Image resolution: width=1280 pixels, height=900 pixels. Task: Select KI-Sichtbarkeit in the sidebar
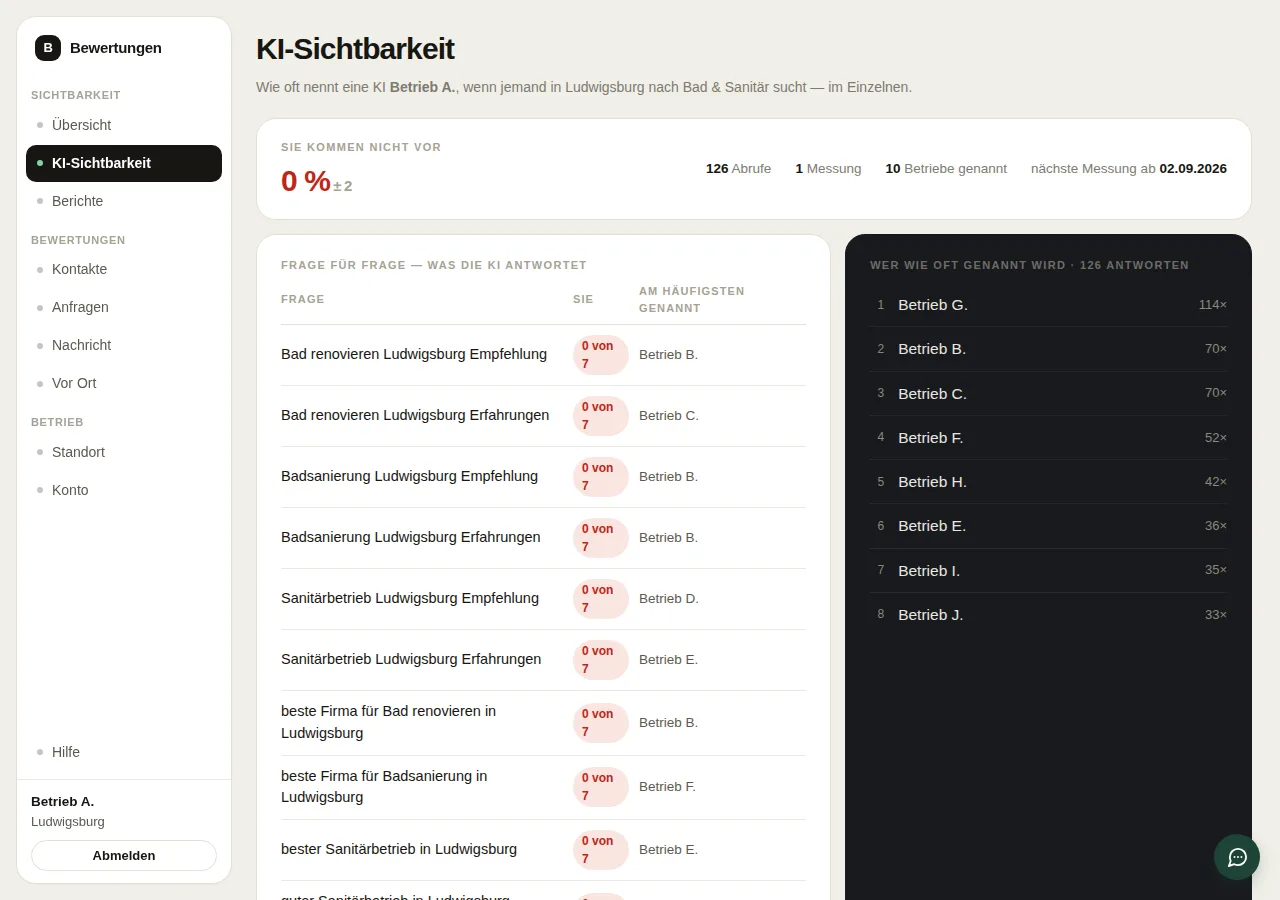click(124, 163)
